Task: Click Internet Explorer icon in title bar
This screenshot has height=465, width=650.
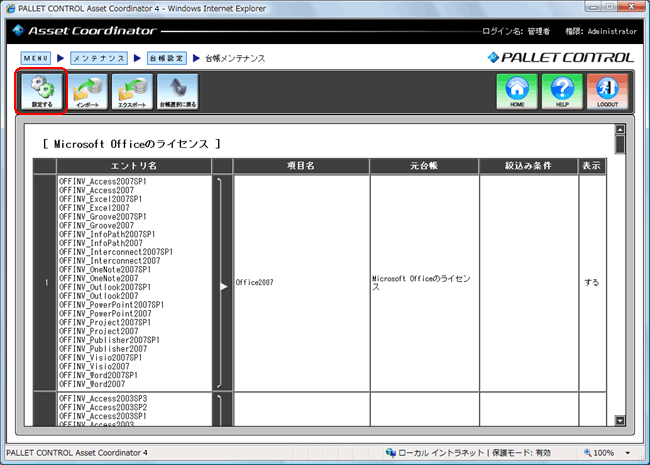Action: [10, 8]
